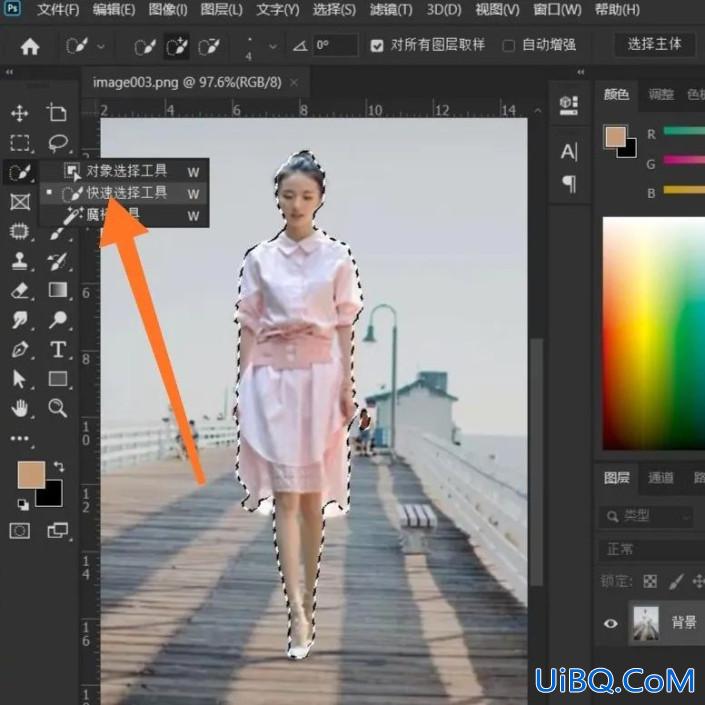Open tool preset picker dropdown arrow
The width and height of the screenshot is (705, 705).
point(101,46)
